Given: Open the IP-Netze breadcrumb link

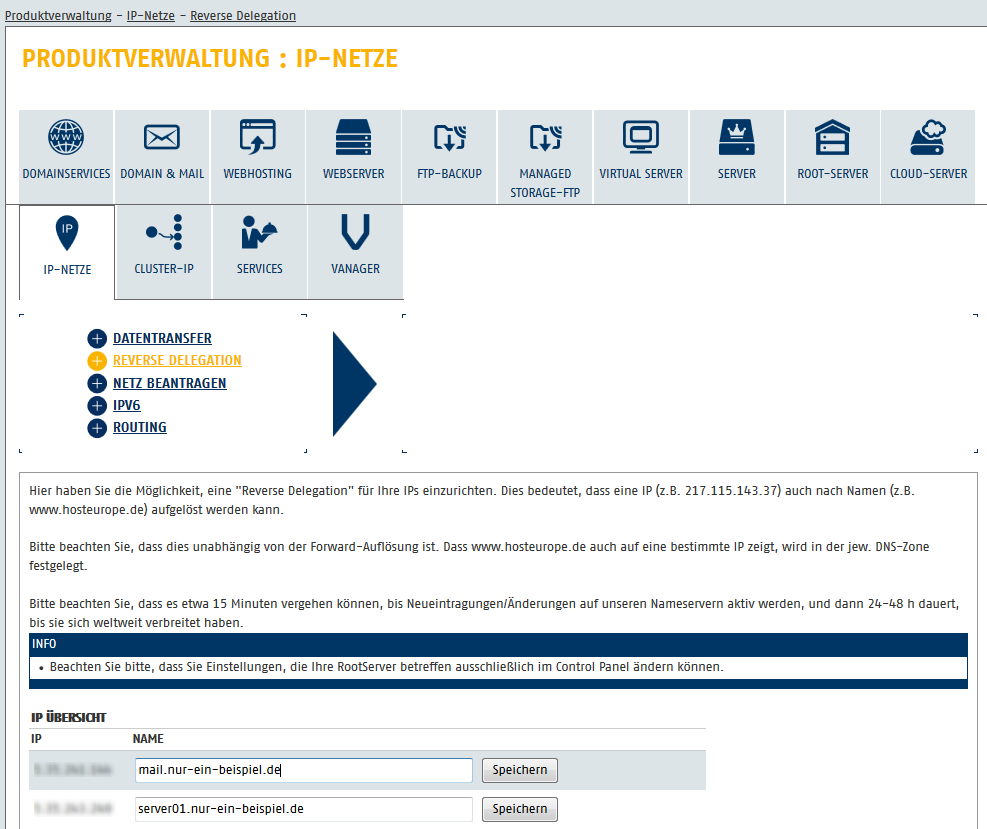Looking at the screenshot, I should (150, 16).
